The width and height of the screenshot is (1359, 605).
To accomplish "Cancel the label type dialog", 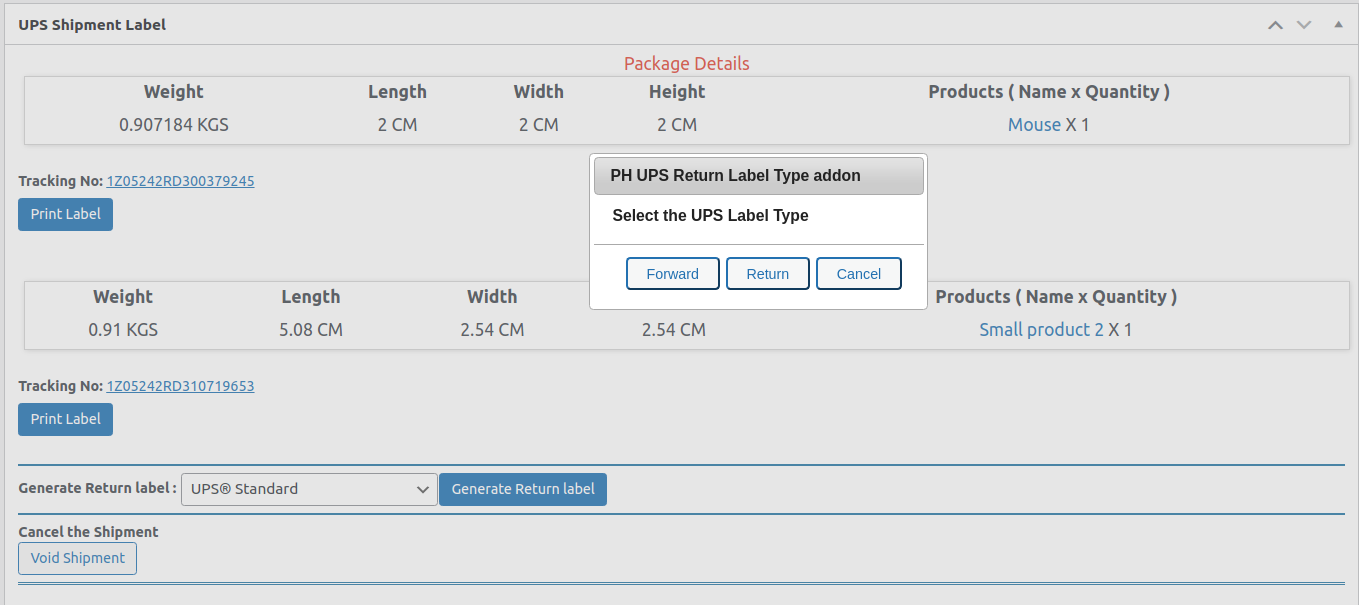I will click(859, 274).
